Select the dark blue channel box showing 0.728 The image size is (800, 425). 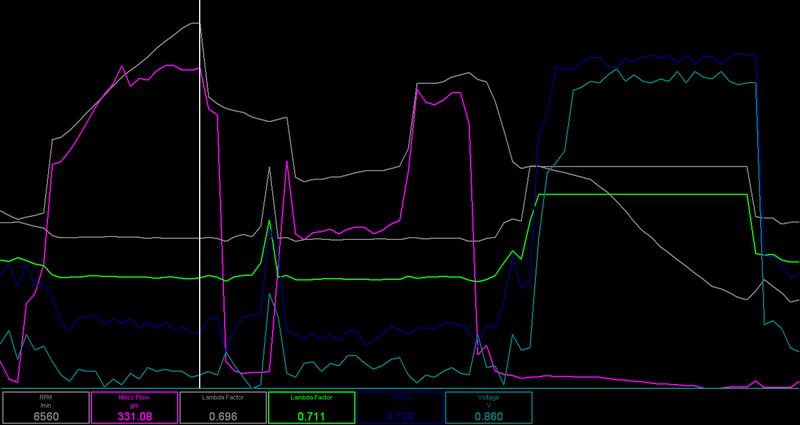coord(400,406)
